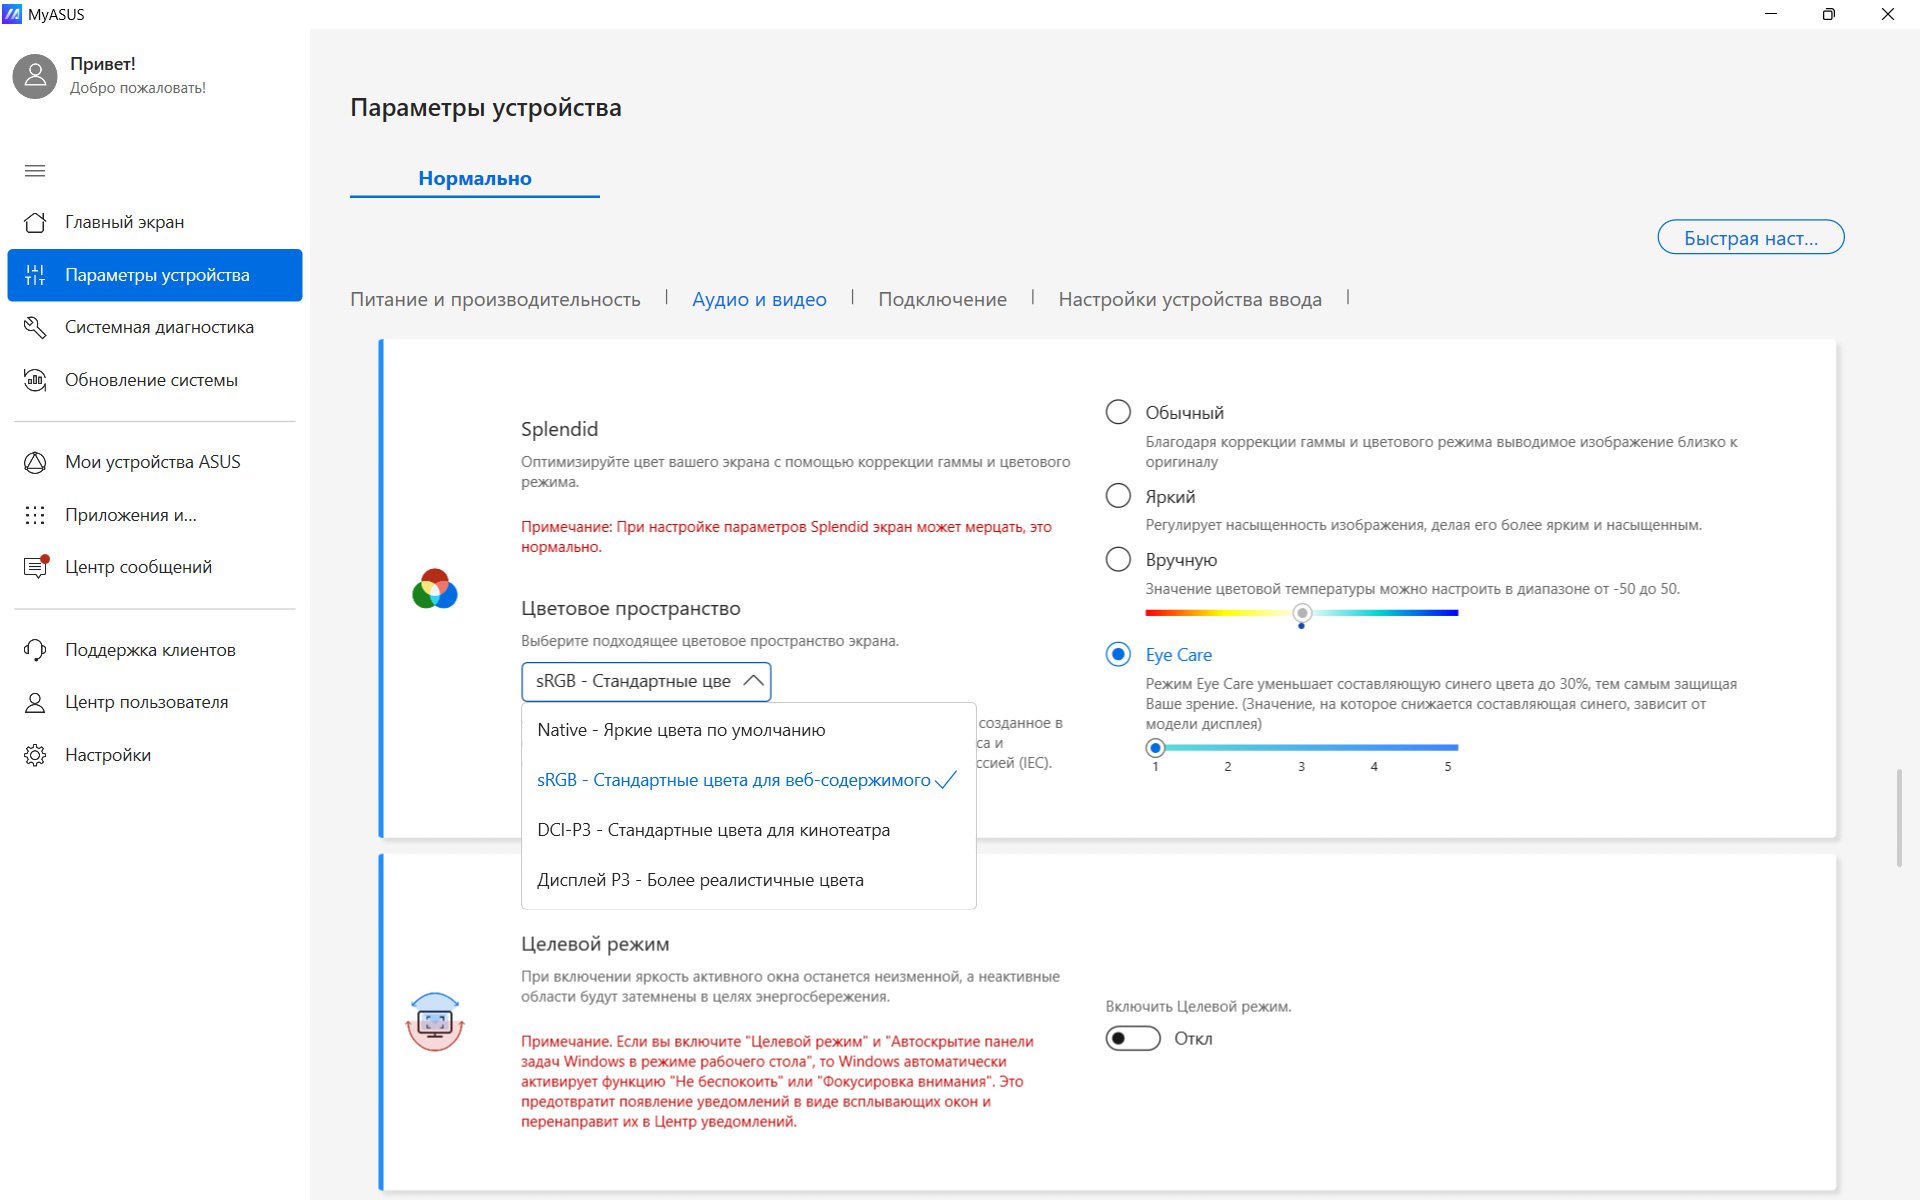The image size is (1920, 1200).
Task: Click the ASUS devices icon
Action: pos(35,462)
